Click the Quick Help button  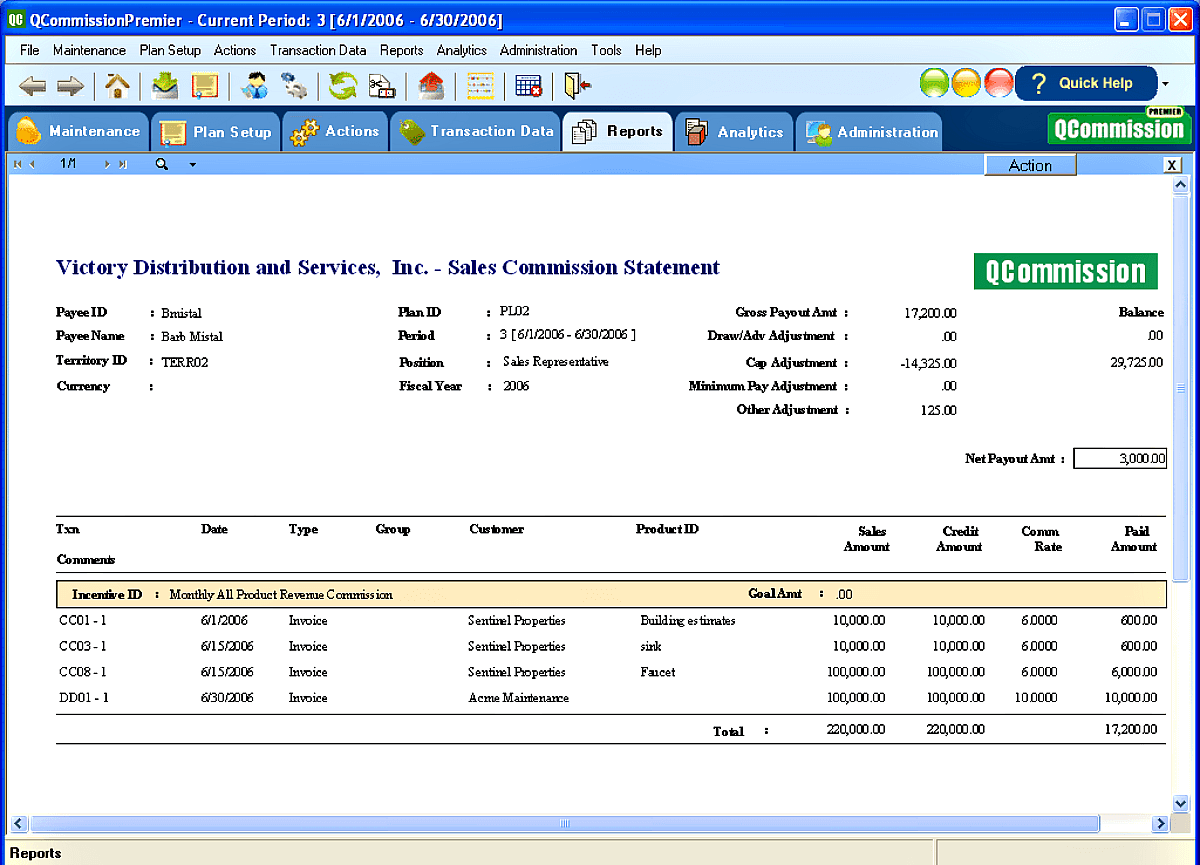pyautogui.click(x=1085, y=84)
